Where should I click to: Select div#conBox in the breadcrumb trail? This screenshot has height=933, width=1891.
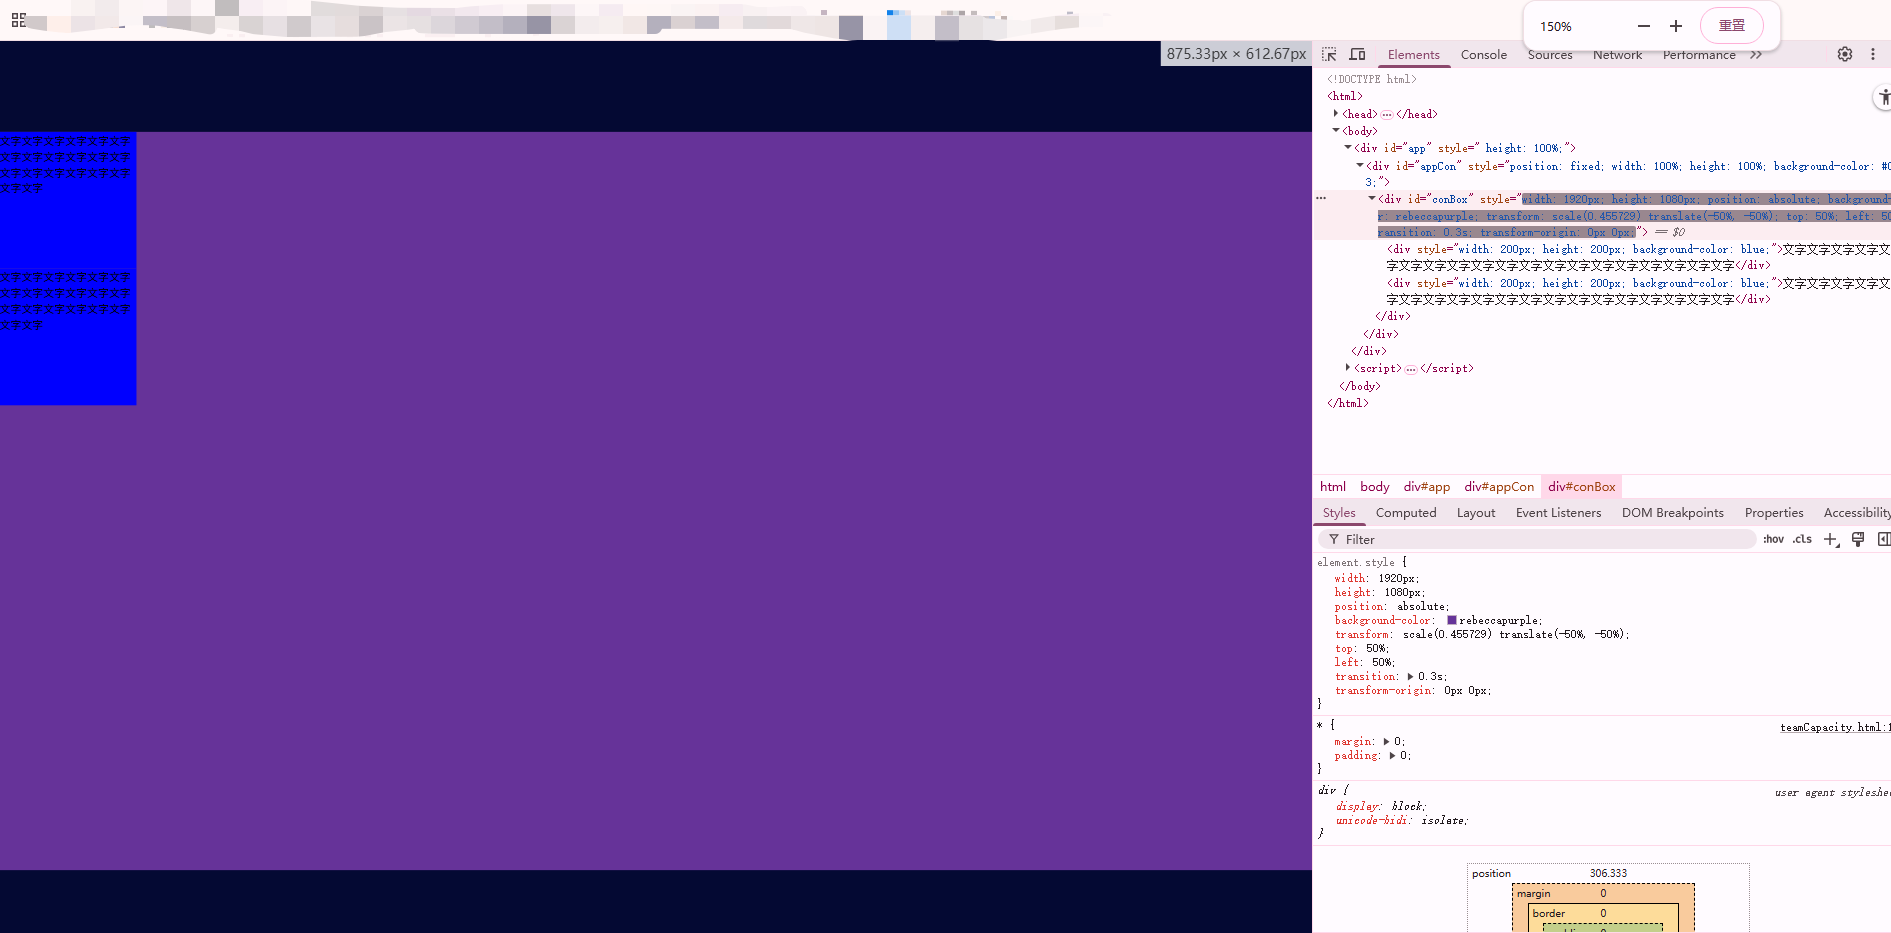coord(1582,487)
